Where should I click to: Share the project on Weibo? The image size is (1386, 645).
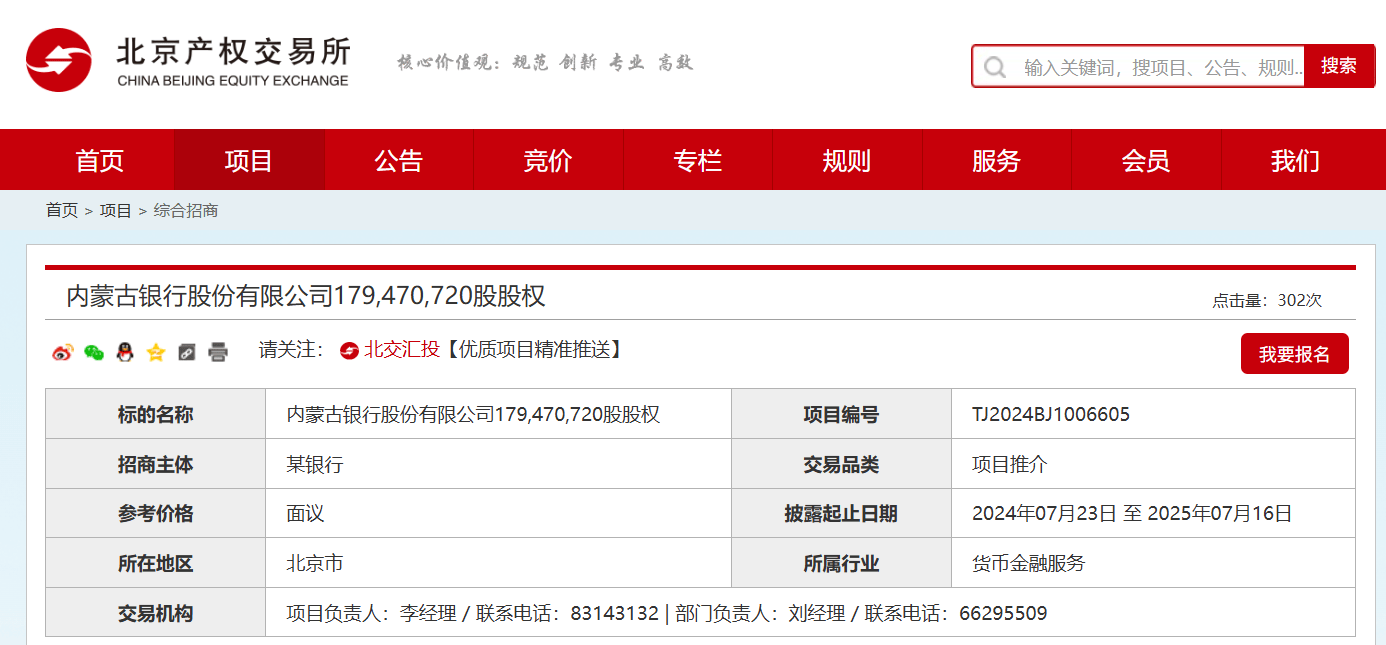click(63, 352)
